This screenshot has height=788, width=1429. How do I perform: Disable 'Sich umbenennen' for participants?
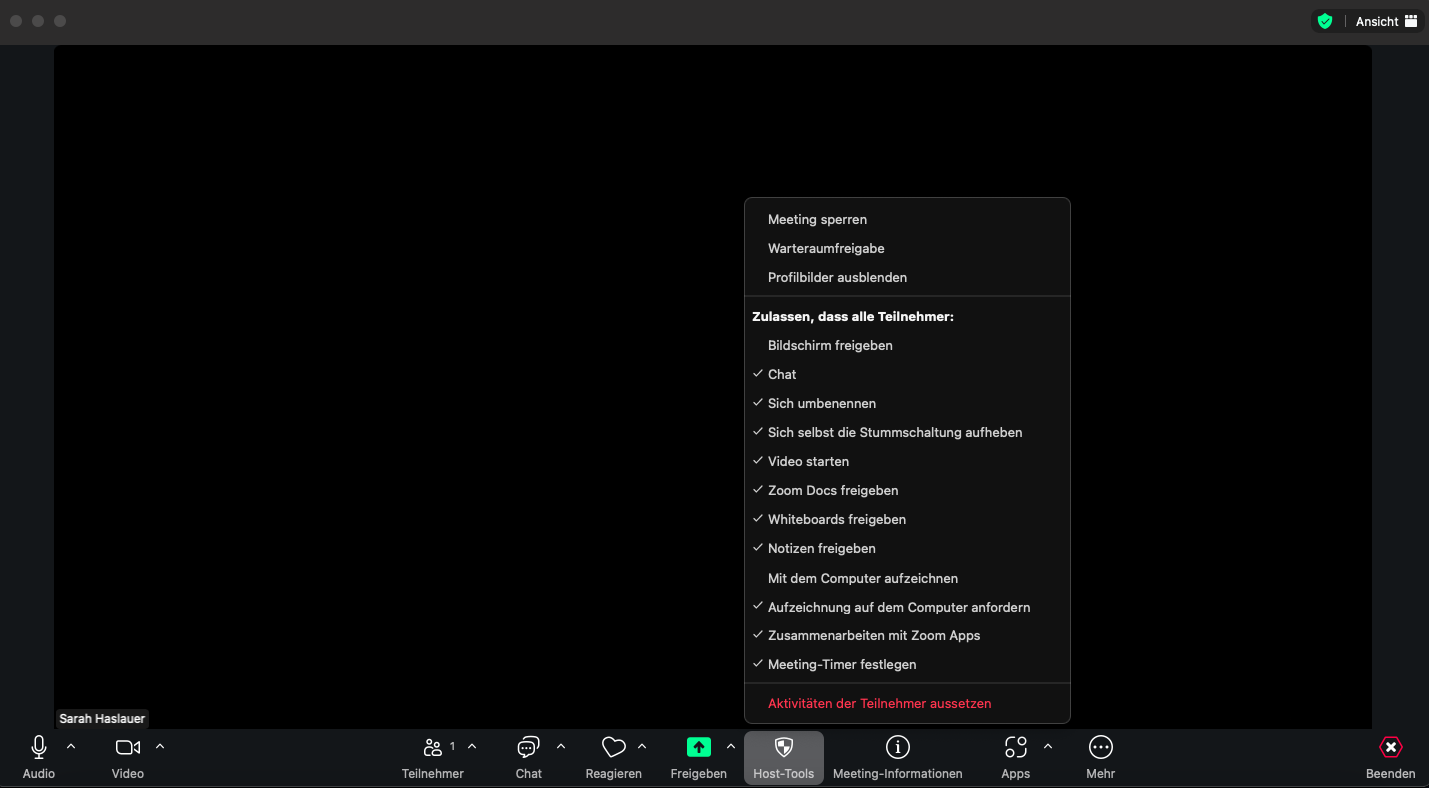click(x=821, y=403)
